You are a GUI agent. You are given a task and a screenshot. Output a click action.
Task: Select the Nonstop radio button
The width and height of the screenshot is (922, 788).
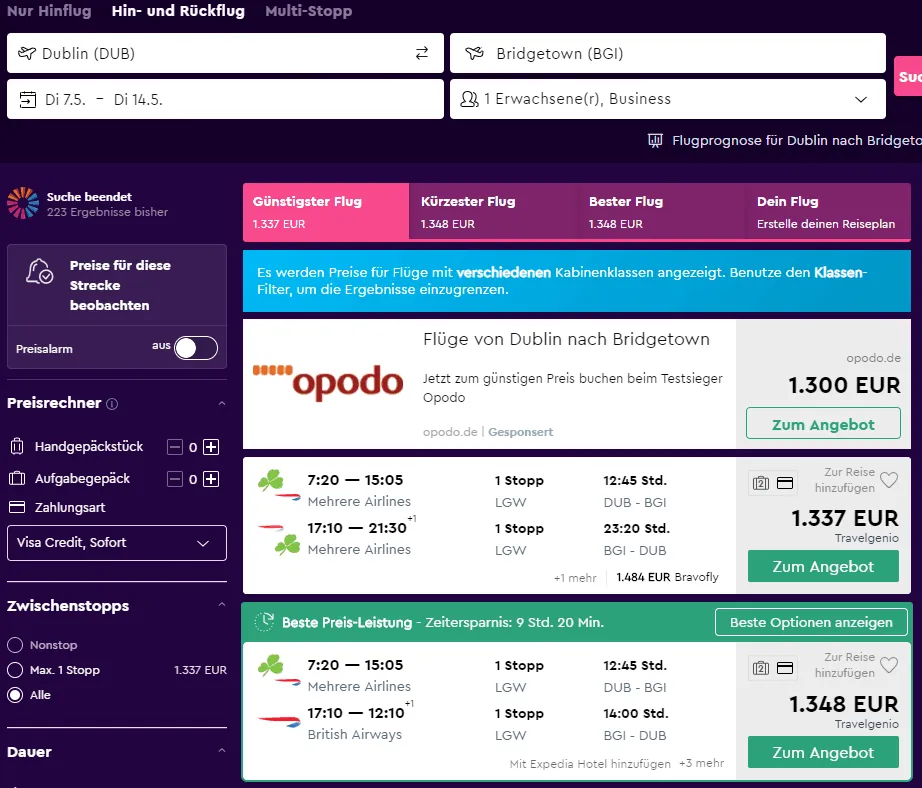pos(15,646)
